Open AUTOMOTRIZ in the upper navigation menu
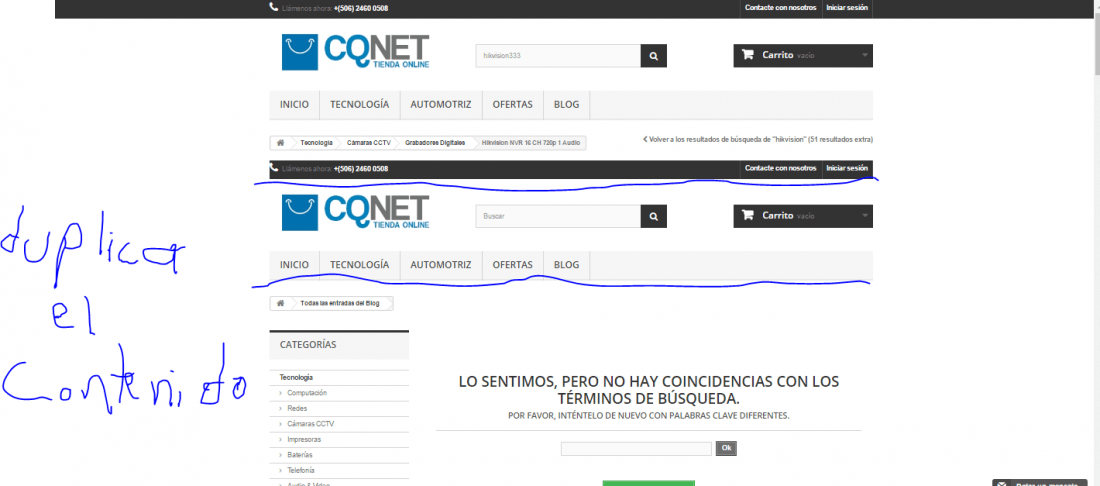Image resolution: width=1100 pixels, height=486 pixels. [441, 104]
